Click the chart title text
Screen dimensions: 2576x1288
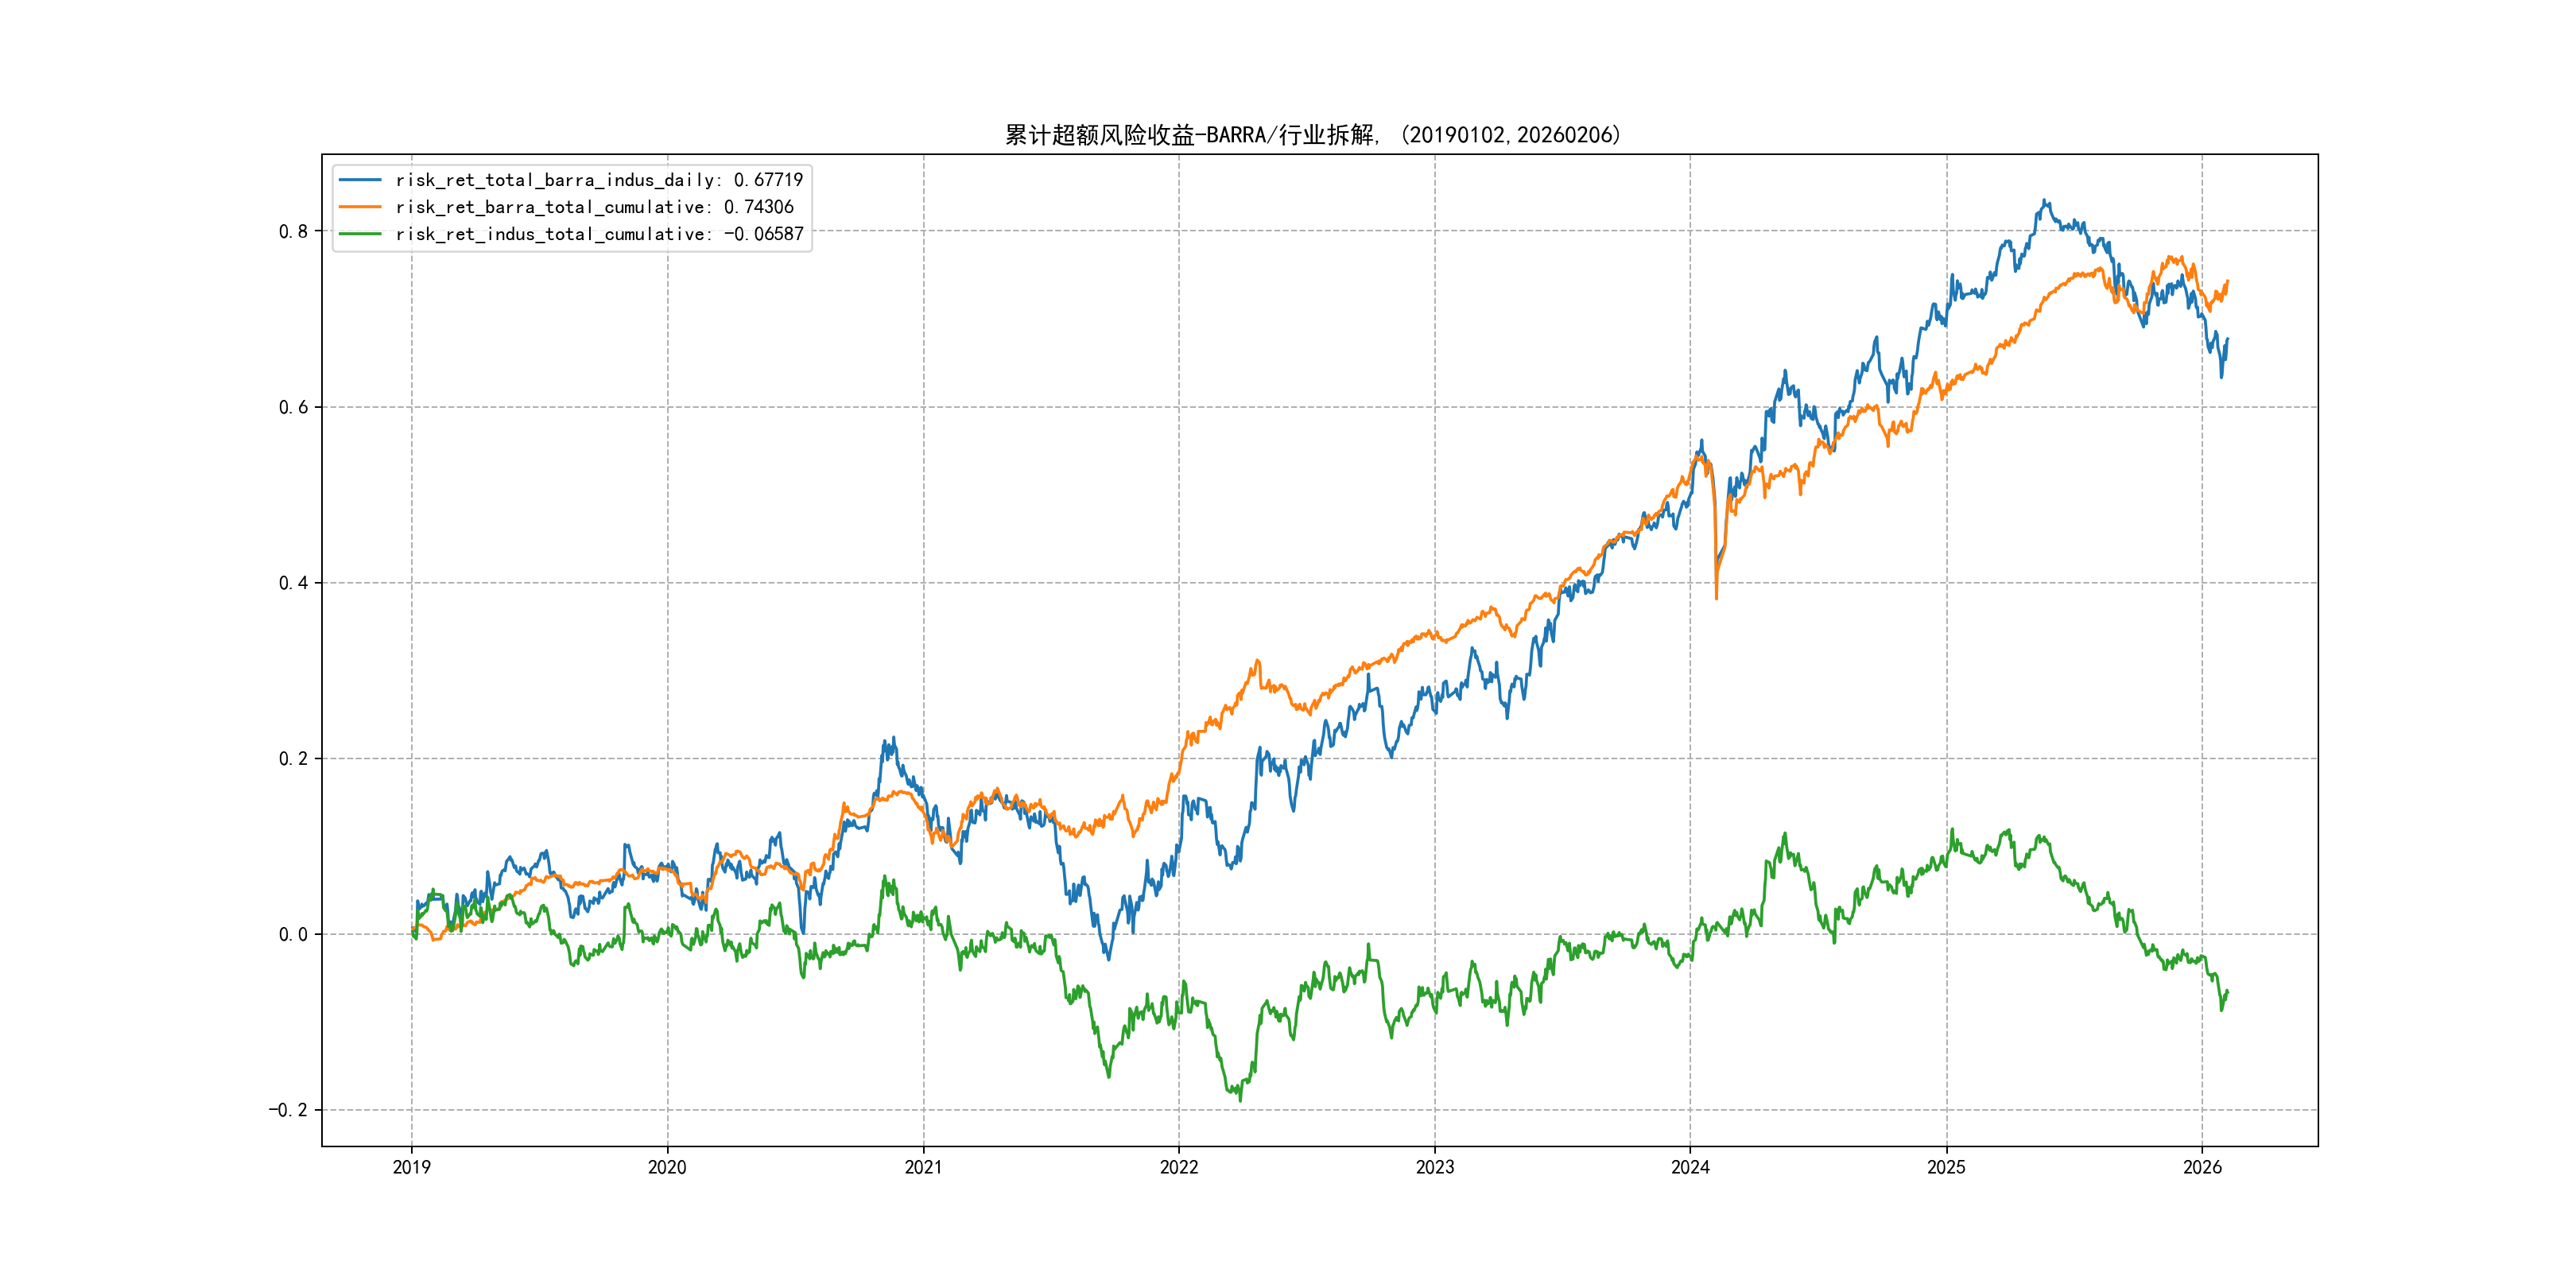click(1313, 135)
